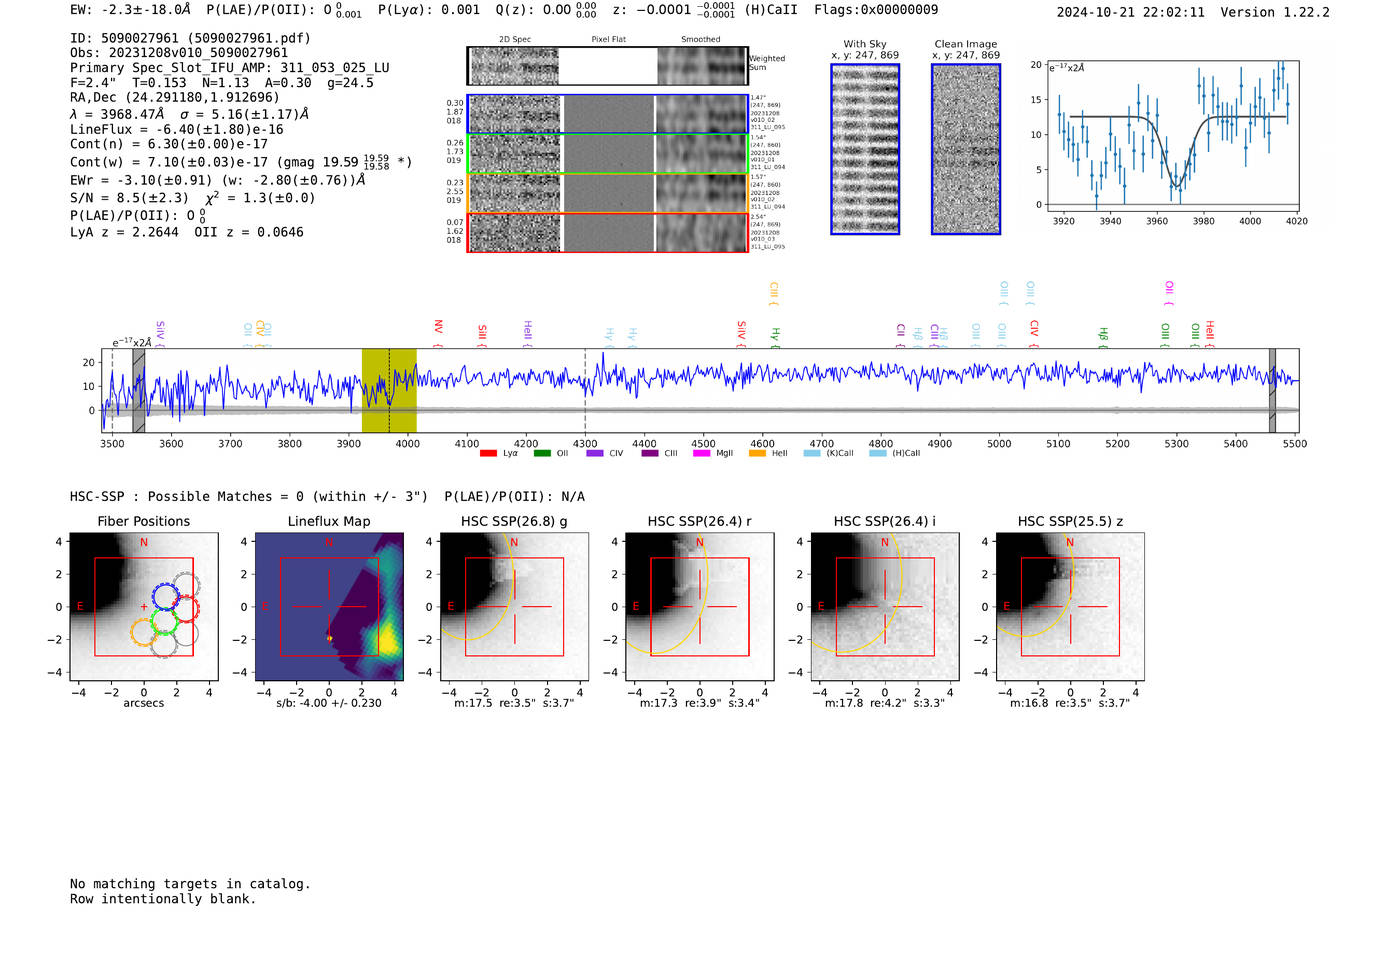Click the orange HeII legend swatch
The height and width of the screenshot is (953, 1400).
[x=757, y=454]
